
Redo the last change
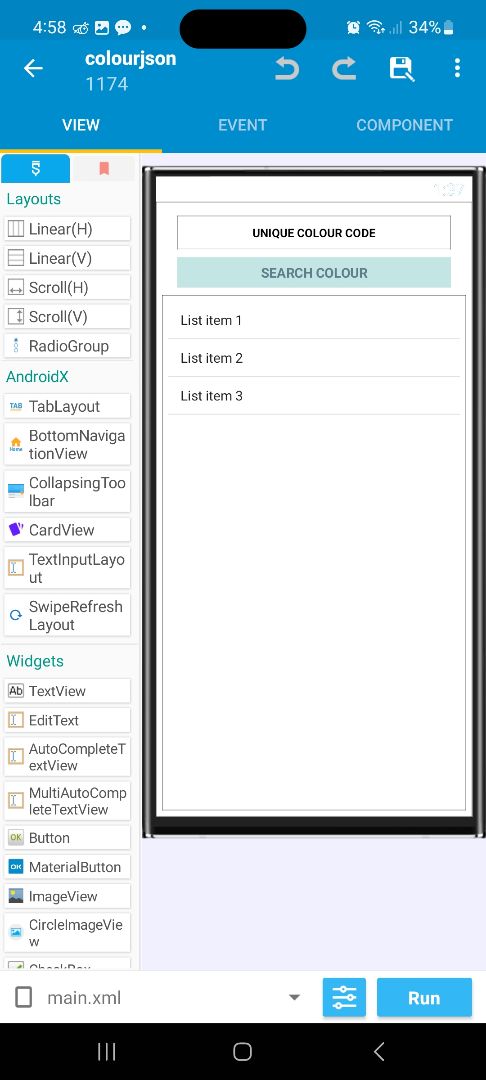click(x=344, y=68)
